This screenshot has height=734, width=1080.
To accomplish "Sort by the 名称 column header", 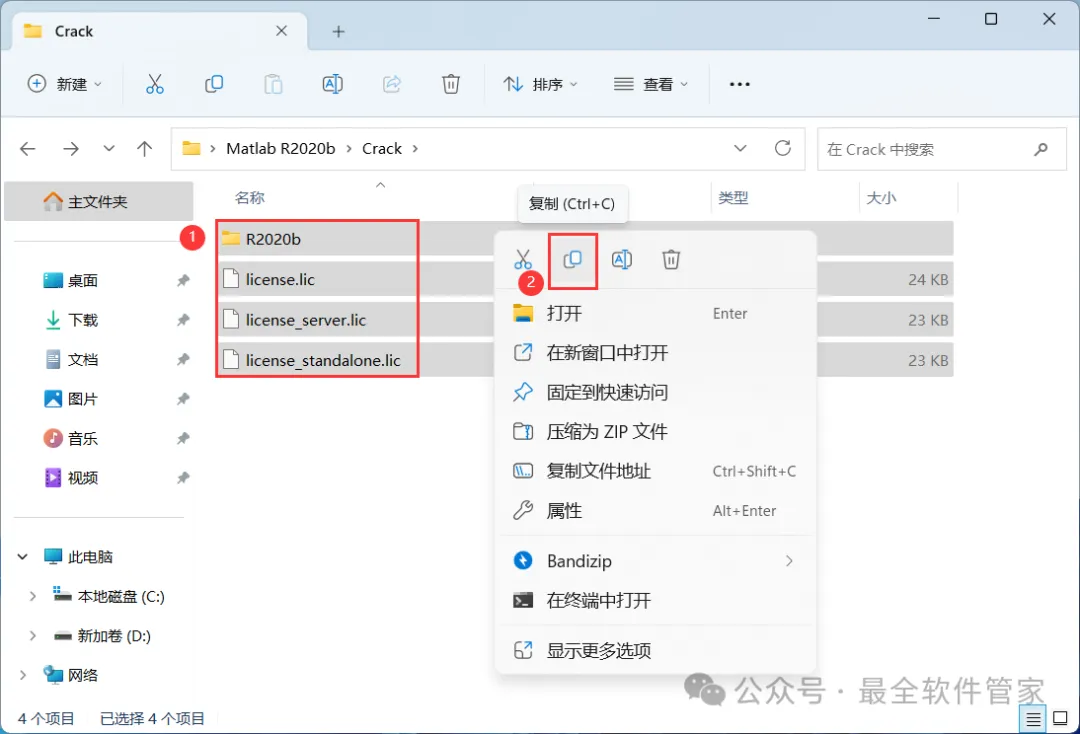I will (x=249, y=198).
